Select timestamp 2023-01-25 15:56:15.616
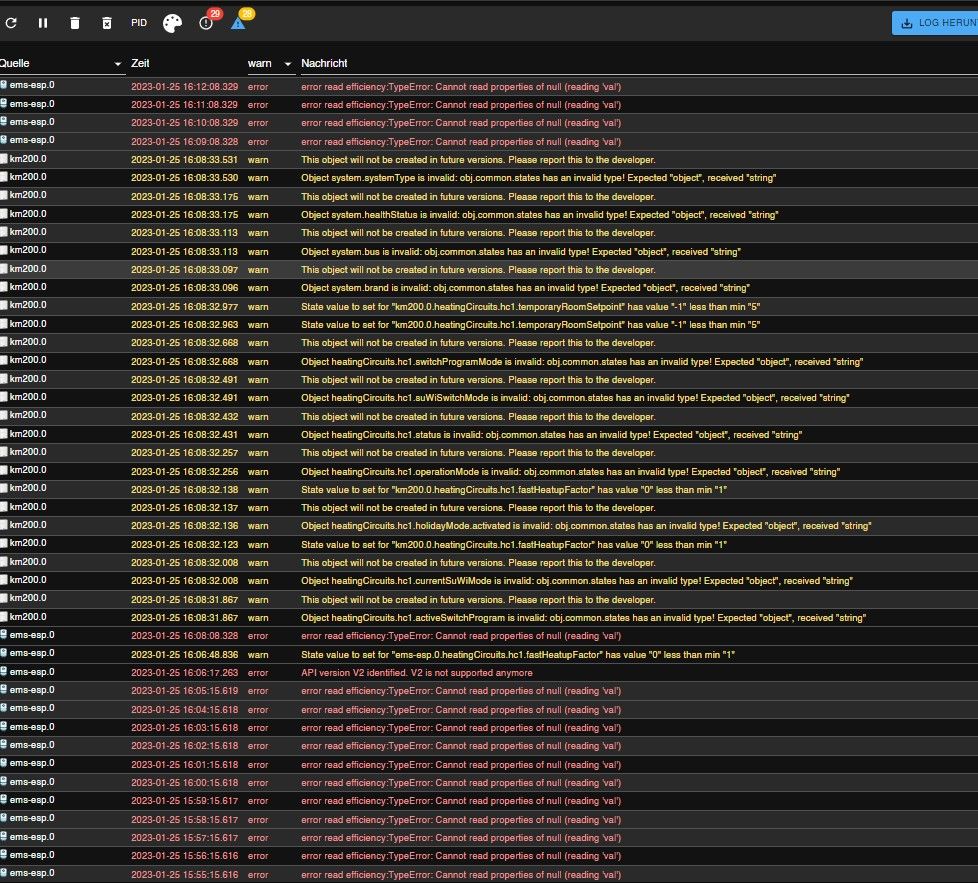 [184, 856]
